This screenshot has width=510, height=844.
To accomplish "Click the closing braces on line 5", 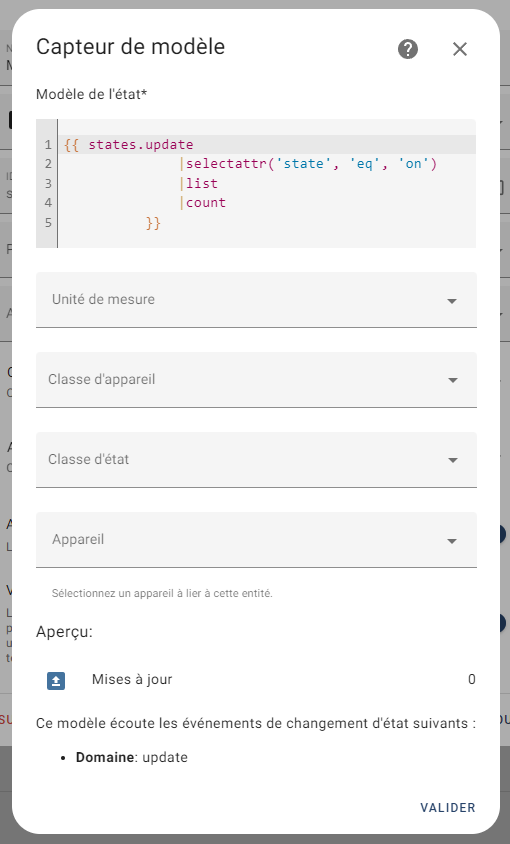I will (153, 223).
